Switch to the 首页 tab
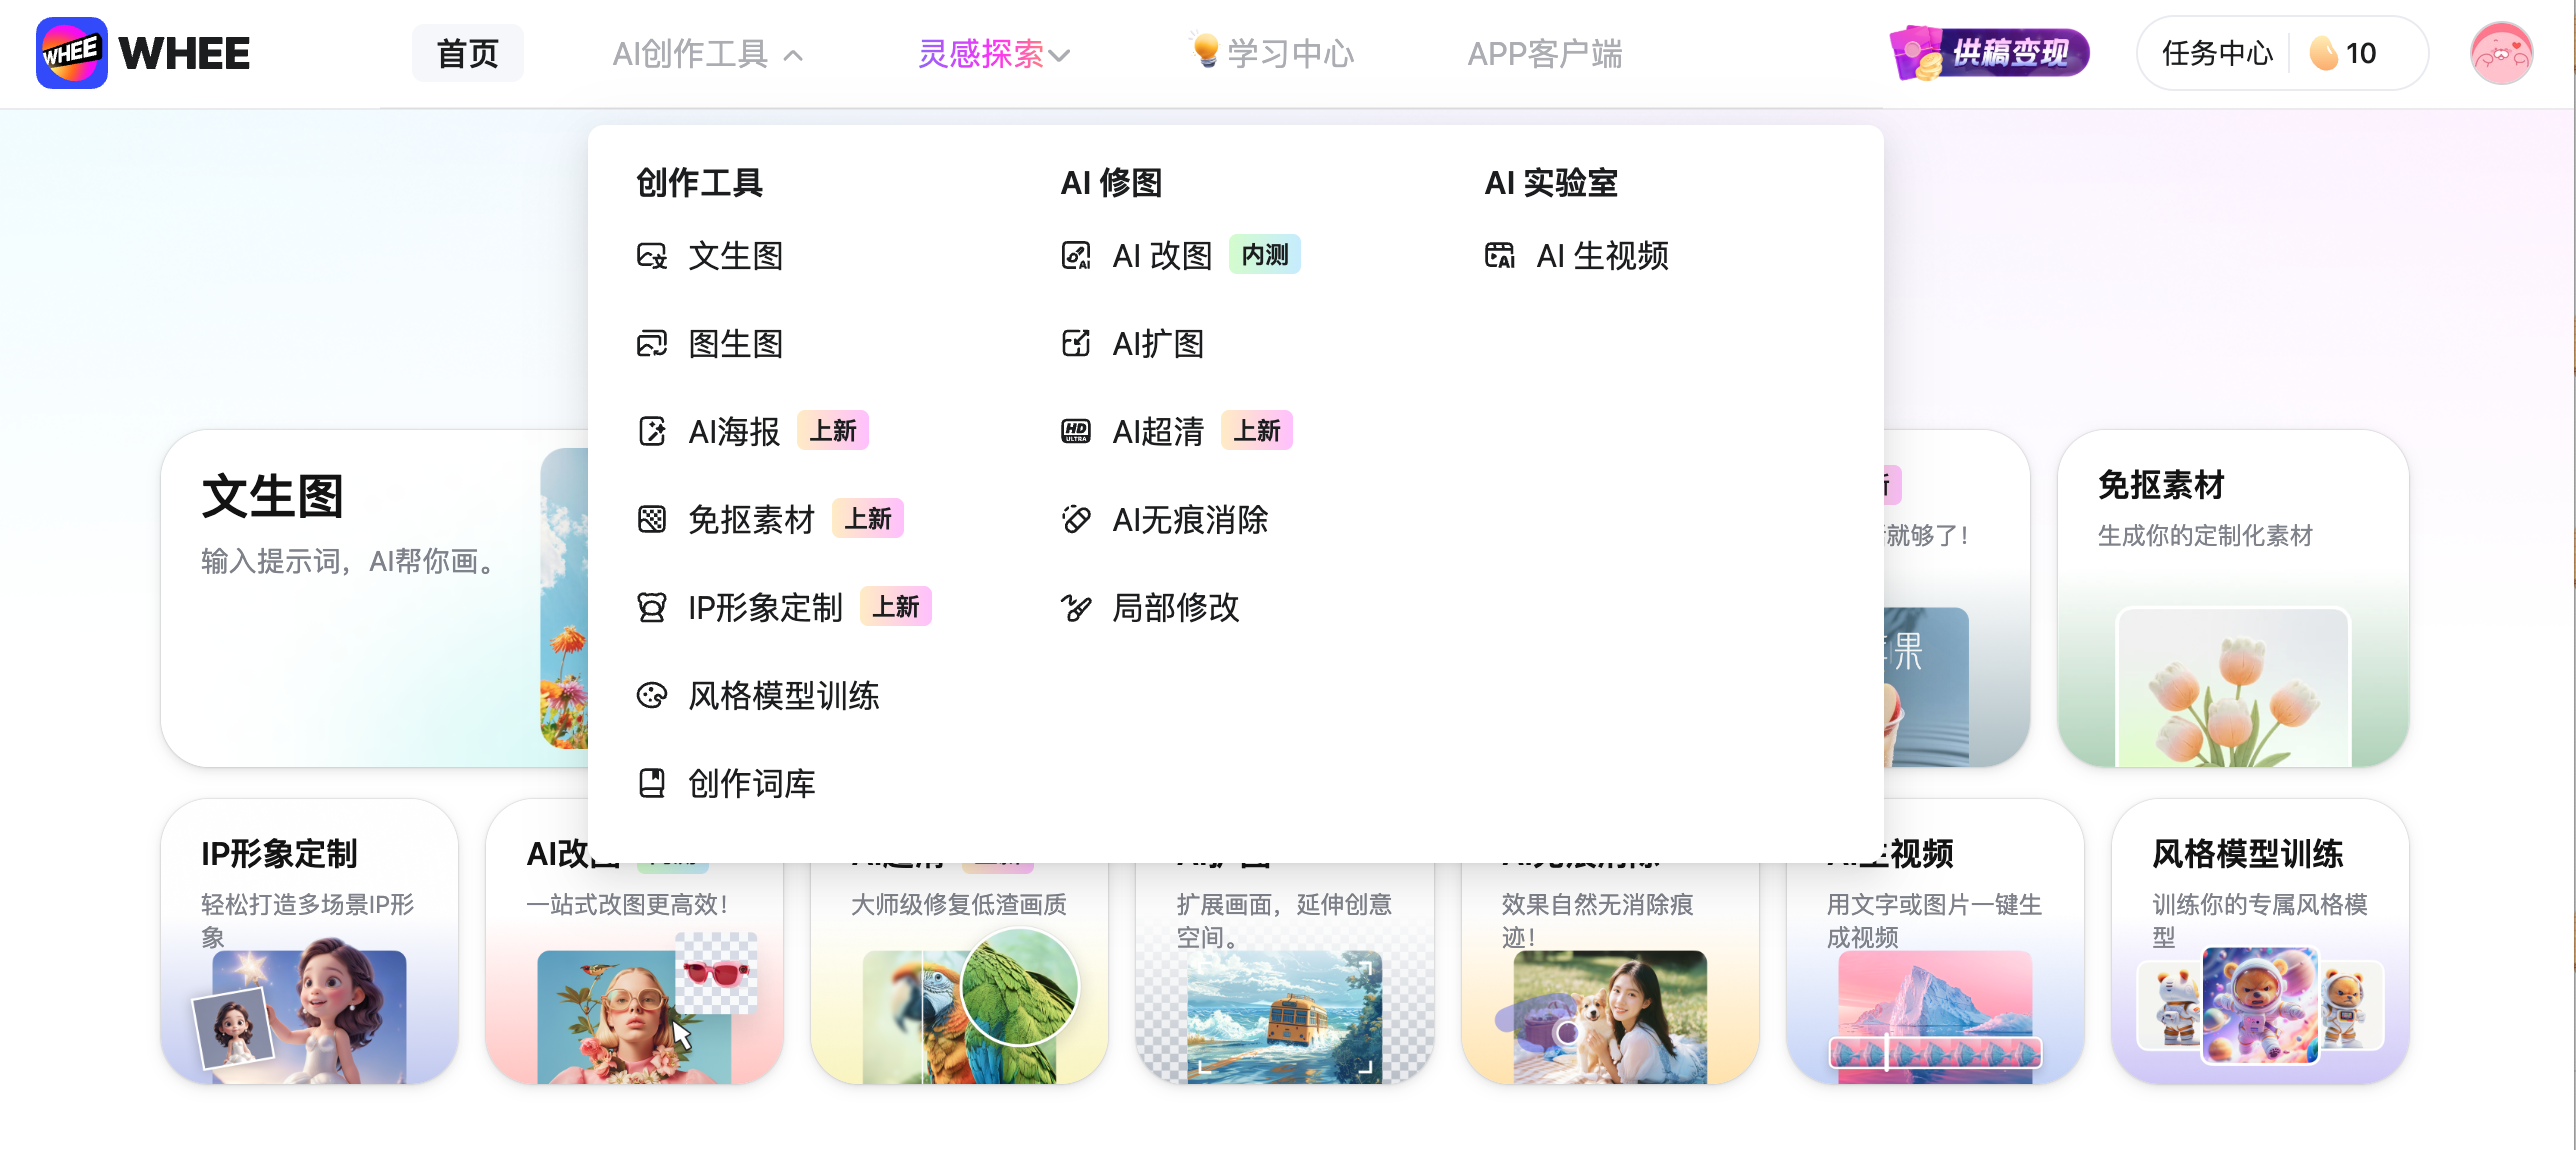Viewport: 2576px width, 1150px height. pyautogui.click(x=467, y=54)
